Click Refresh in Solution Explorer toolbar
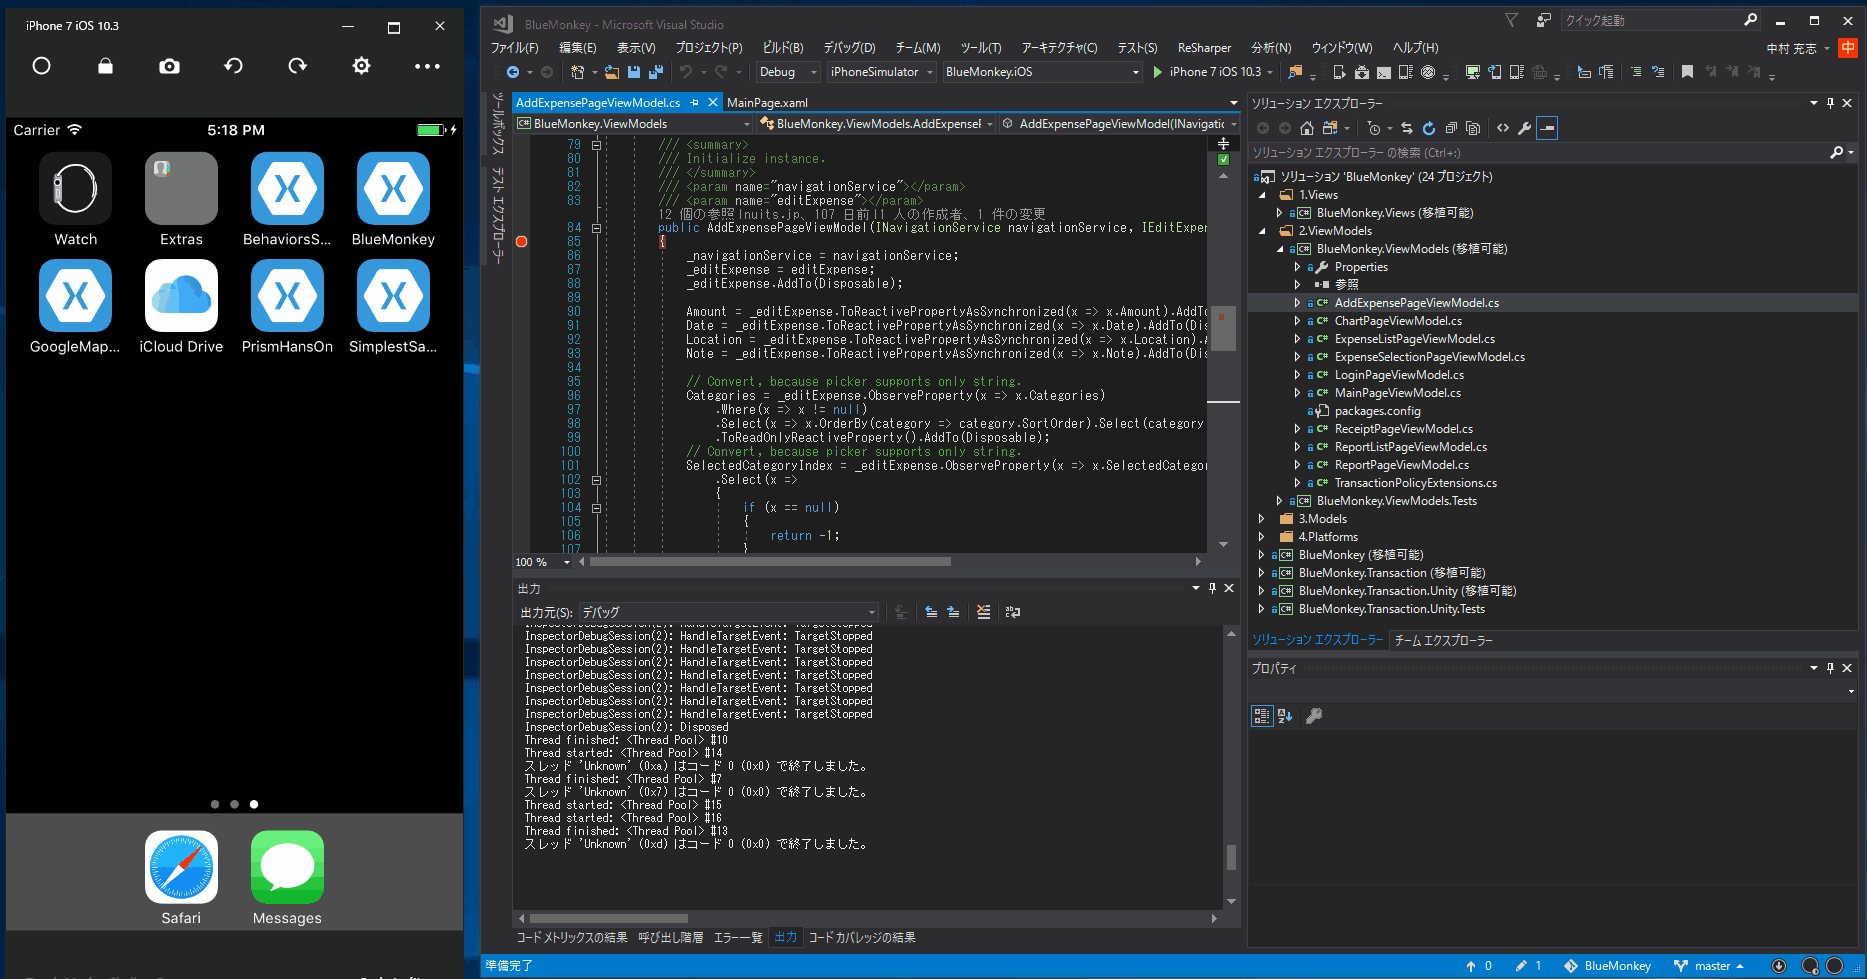Viewport: 1867px width, 979px height. point(1429,128)
